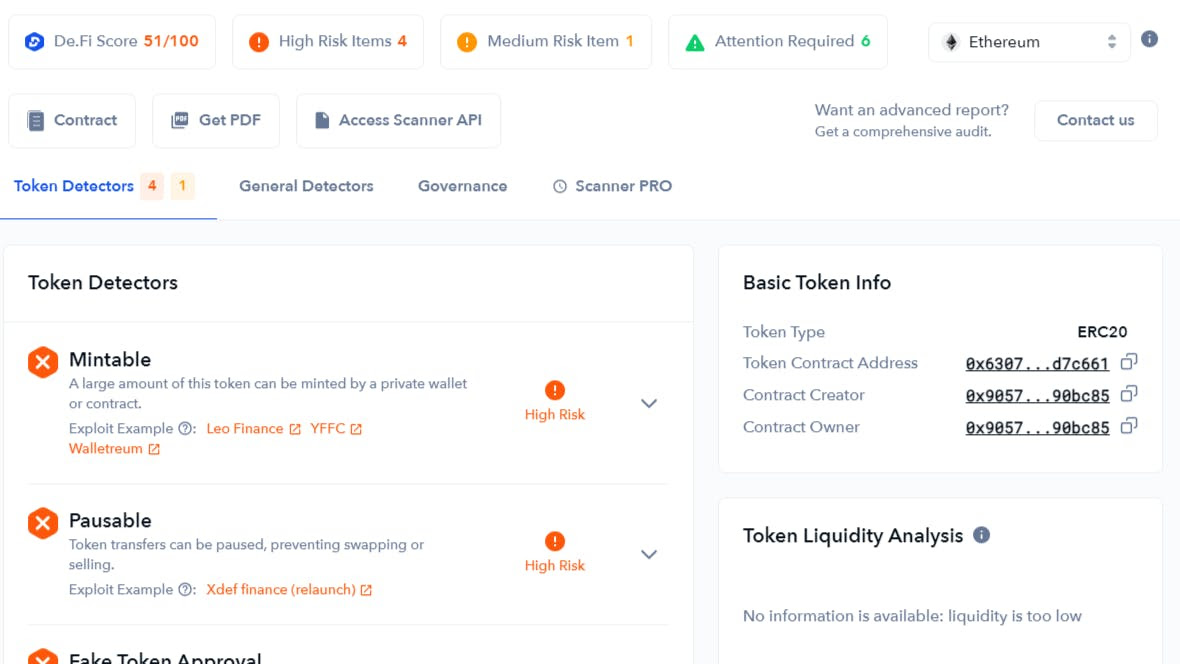Viewport: 1180px width, 664px height.
Task: Click the Access Scanner API button
Action: click(398, 120)
